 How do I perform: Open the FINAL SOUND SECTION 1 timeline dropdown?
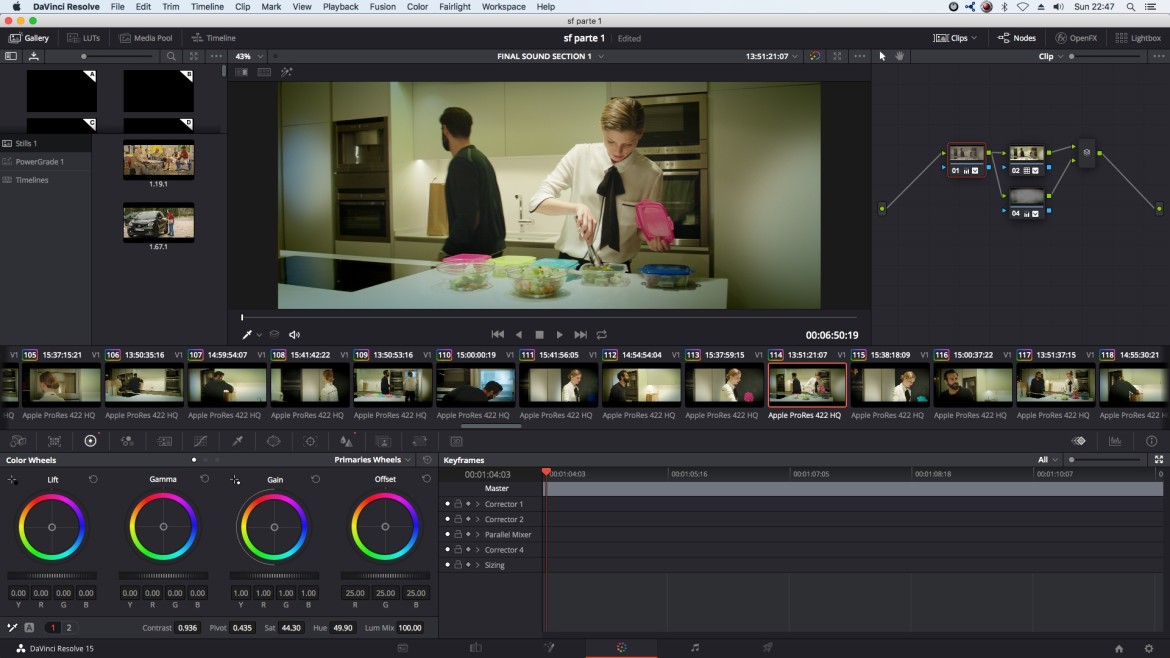point(551,56)
